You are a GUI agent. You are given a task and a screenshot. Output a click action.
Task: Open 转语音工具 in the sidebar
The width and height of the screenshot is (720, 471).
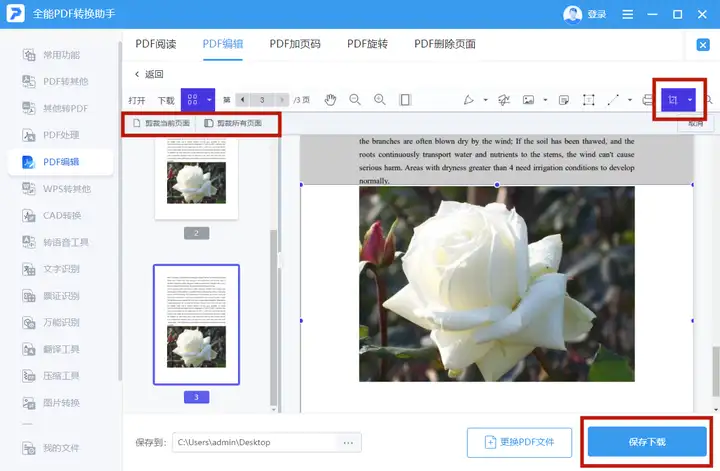coord(61,242)
